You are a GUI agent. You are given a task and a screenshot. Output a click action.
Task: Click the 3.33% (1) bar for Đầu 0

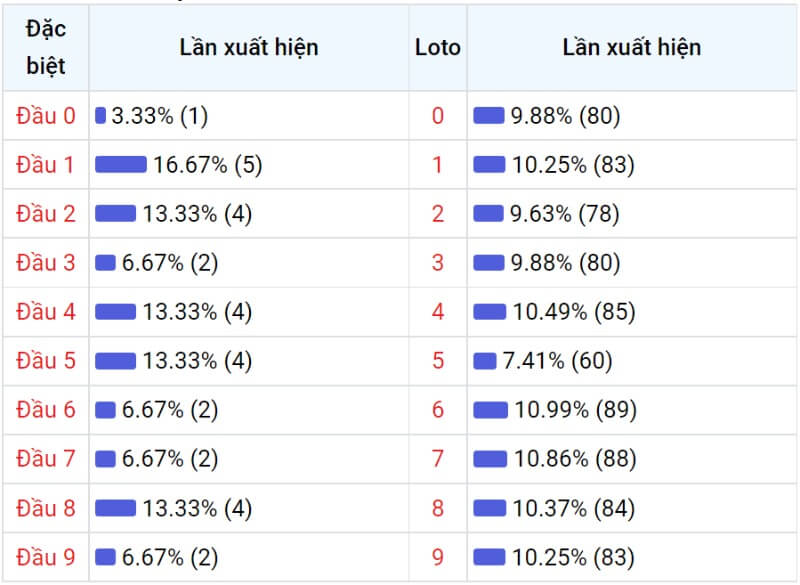100,115
